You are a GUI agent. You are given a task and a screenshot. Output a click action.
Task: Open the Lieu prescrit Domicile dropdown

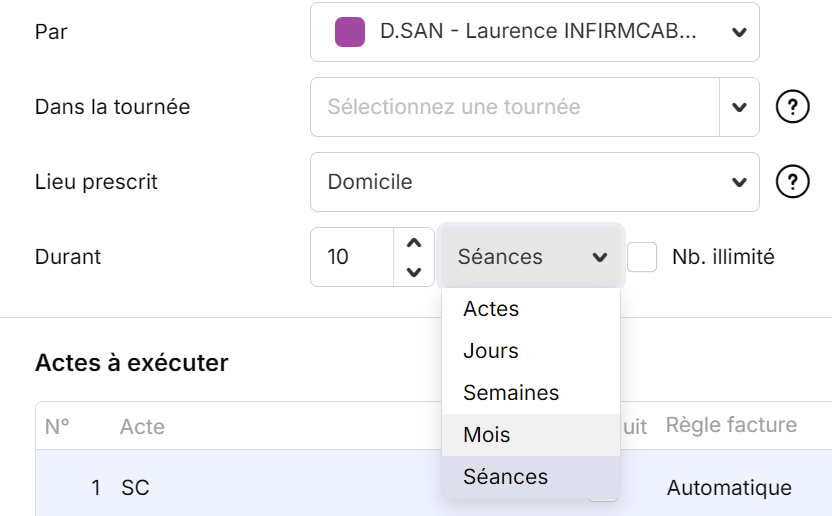[x=535, y=182]
